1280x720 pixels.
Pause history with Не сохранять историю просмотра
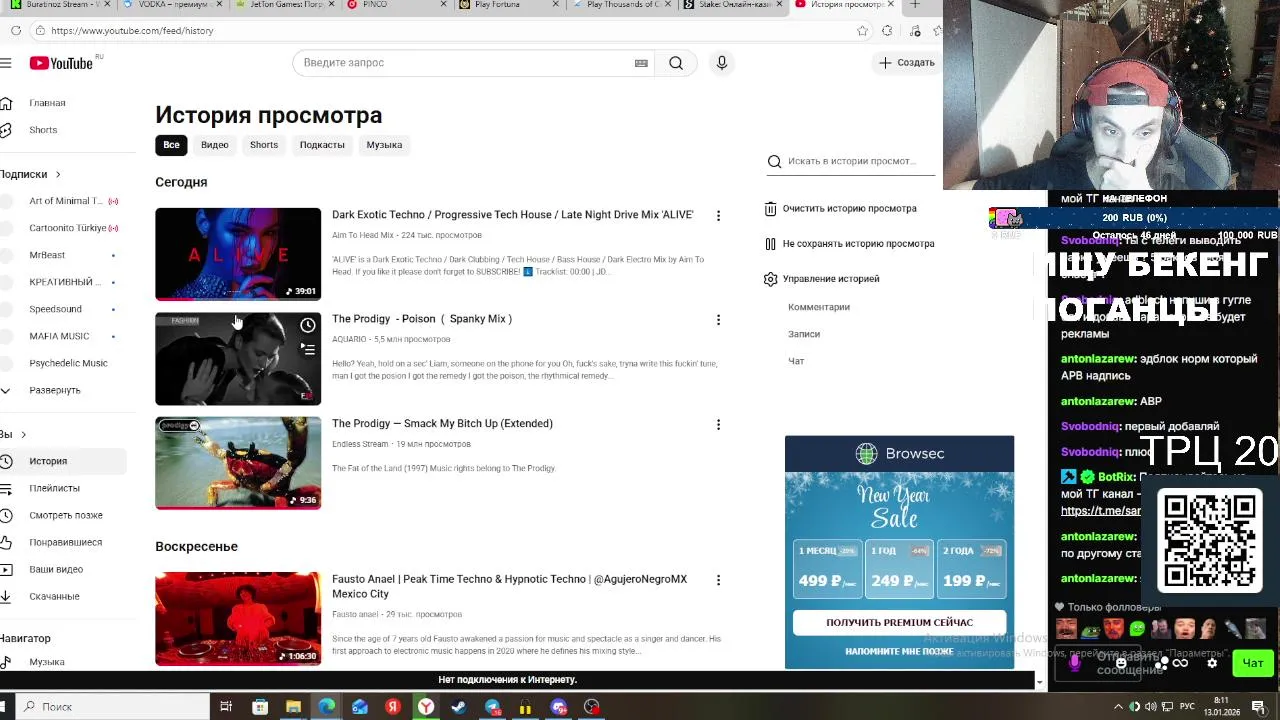(x=849, y=244)
